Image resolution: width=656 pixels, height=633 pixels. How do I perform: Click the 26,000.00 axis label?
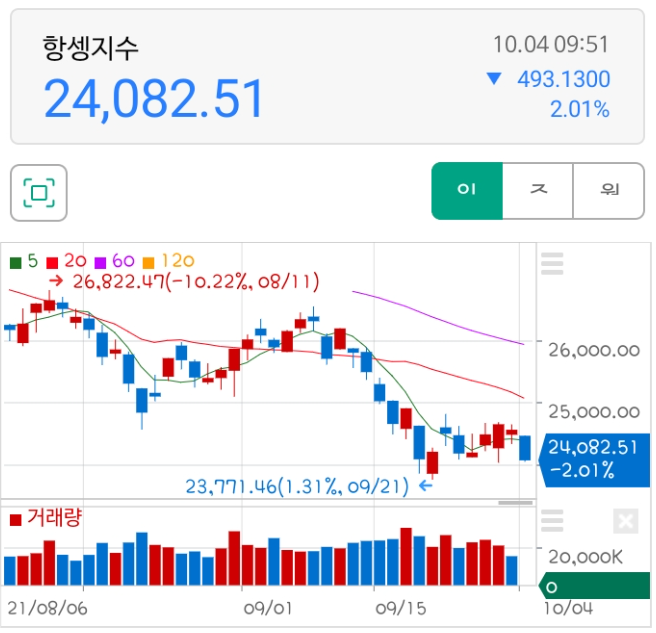594,351
